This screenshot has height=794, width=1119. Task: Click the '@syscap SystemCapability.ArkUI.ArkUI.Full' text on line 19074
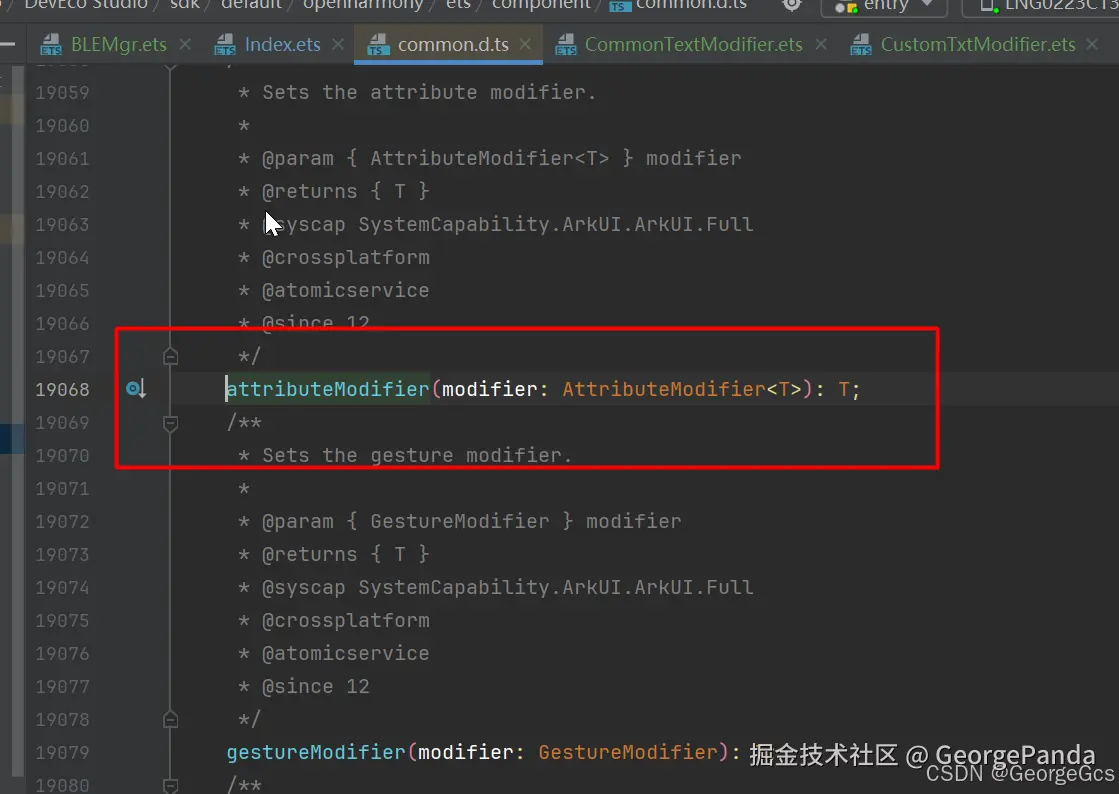[x=507, y=587]
